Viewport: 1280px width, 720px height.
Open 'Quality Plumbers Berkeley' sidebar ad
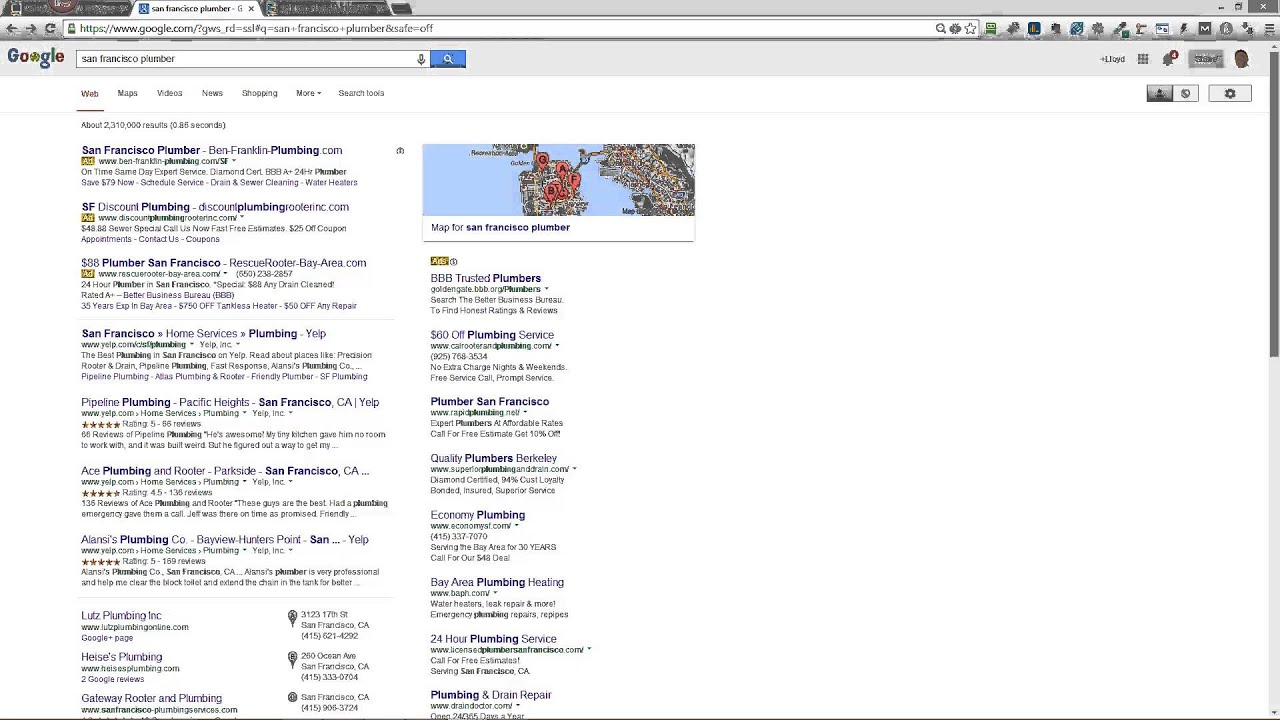494,458
